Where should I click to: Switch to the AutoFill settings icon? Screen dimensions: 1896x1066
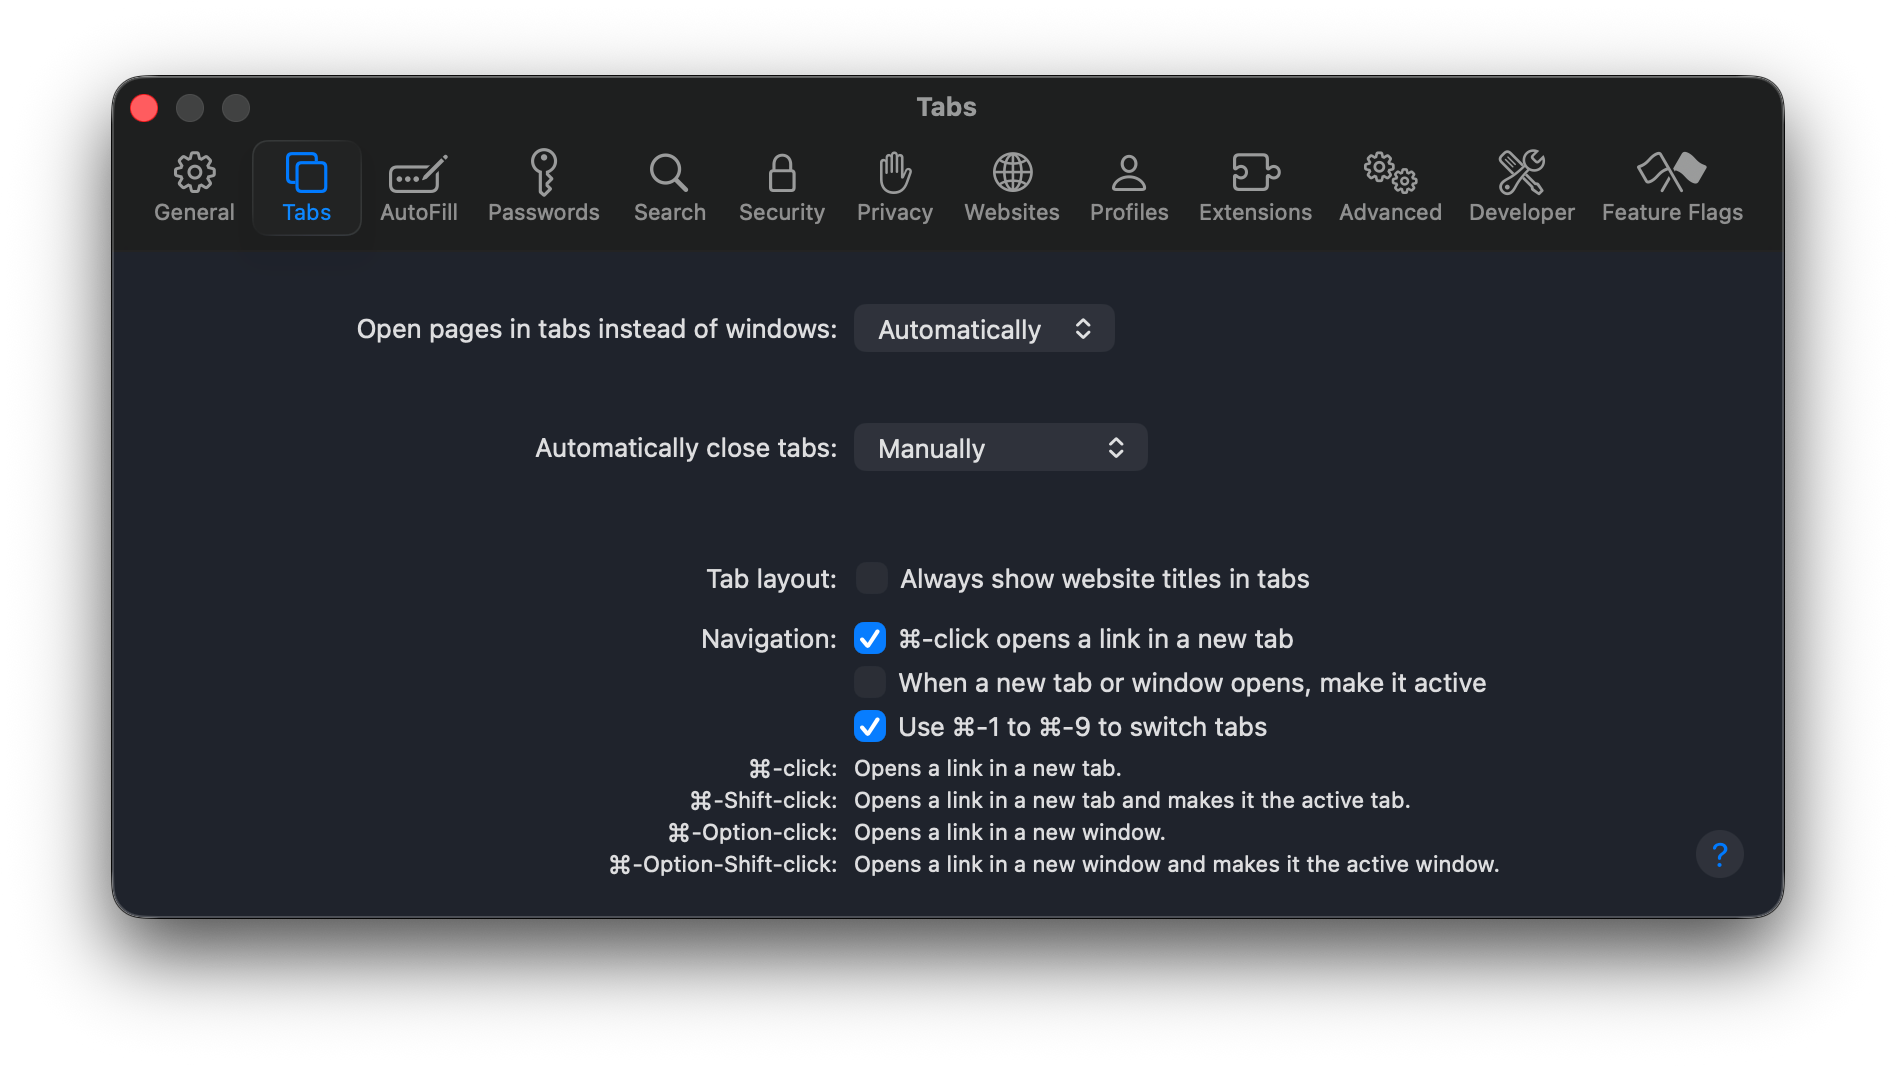418,186
